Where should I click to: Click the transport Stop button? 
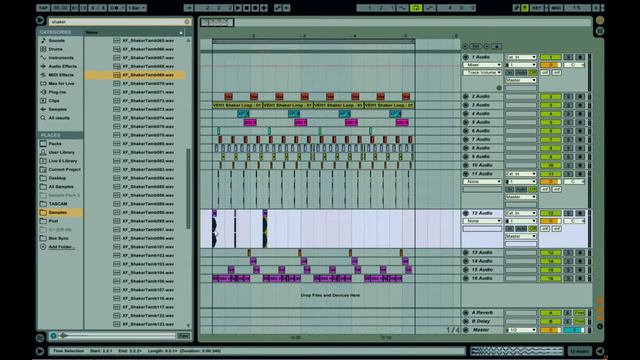[x=247, y=8]
